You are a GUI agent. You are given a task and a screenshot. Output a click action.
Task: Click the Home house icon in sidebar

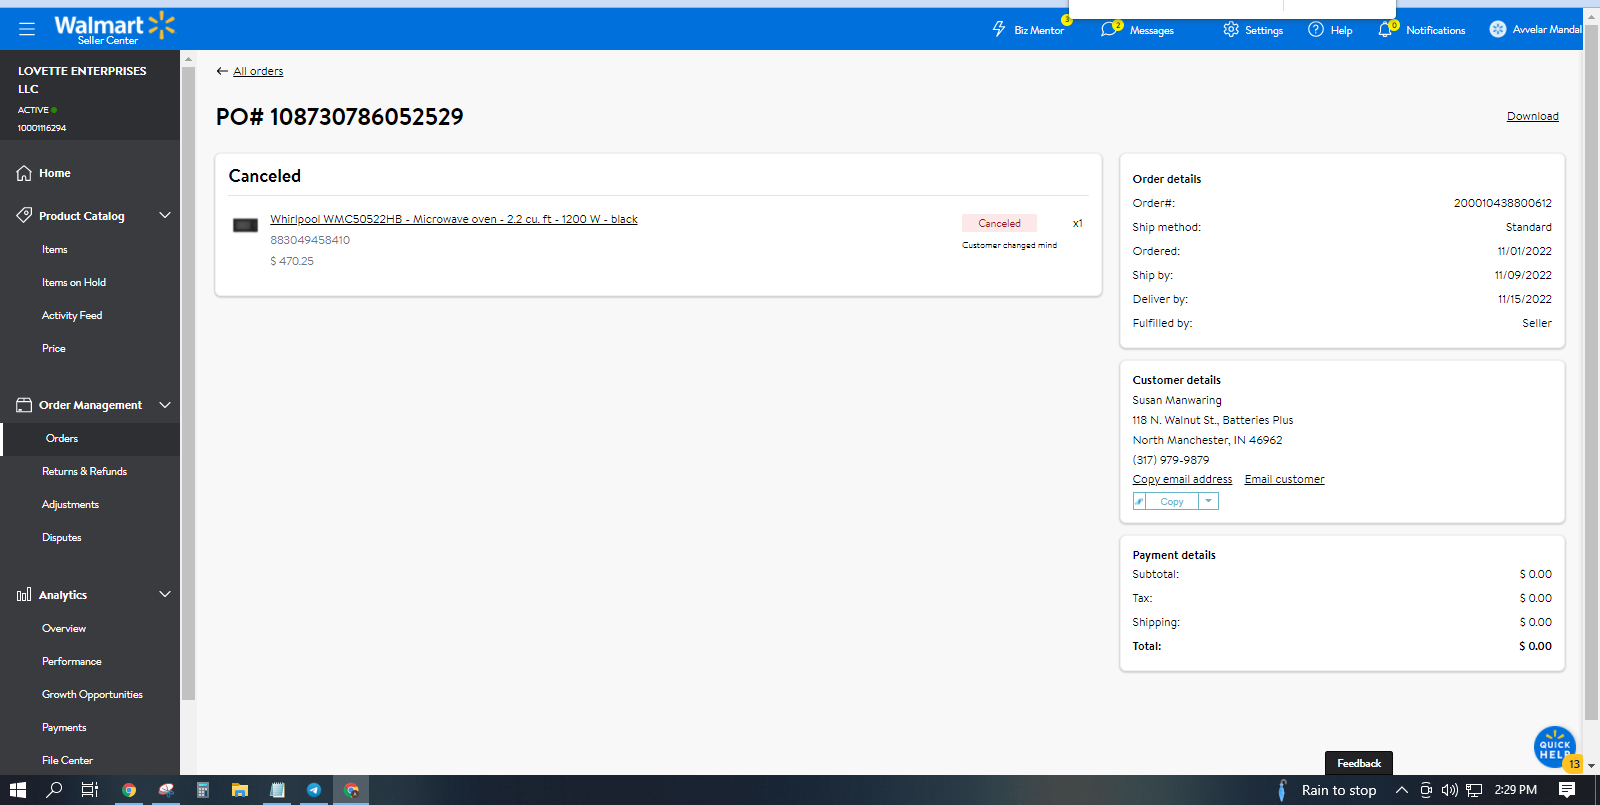tap(24, 173)
